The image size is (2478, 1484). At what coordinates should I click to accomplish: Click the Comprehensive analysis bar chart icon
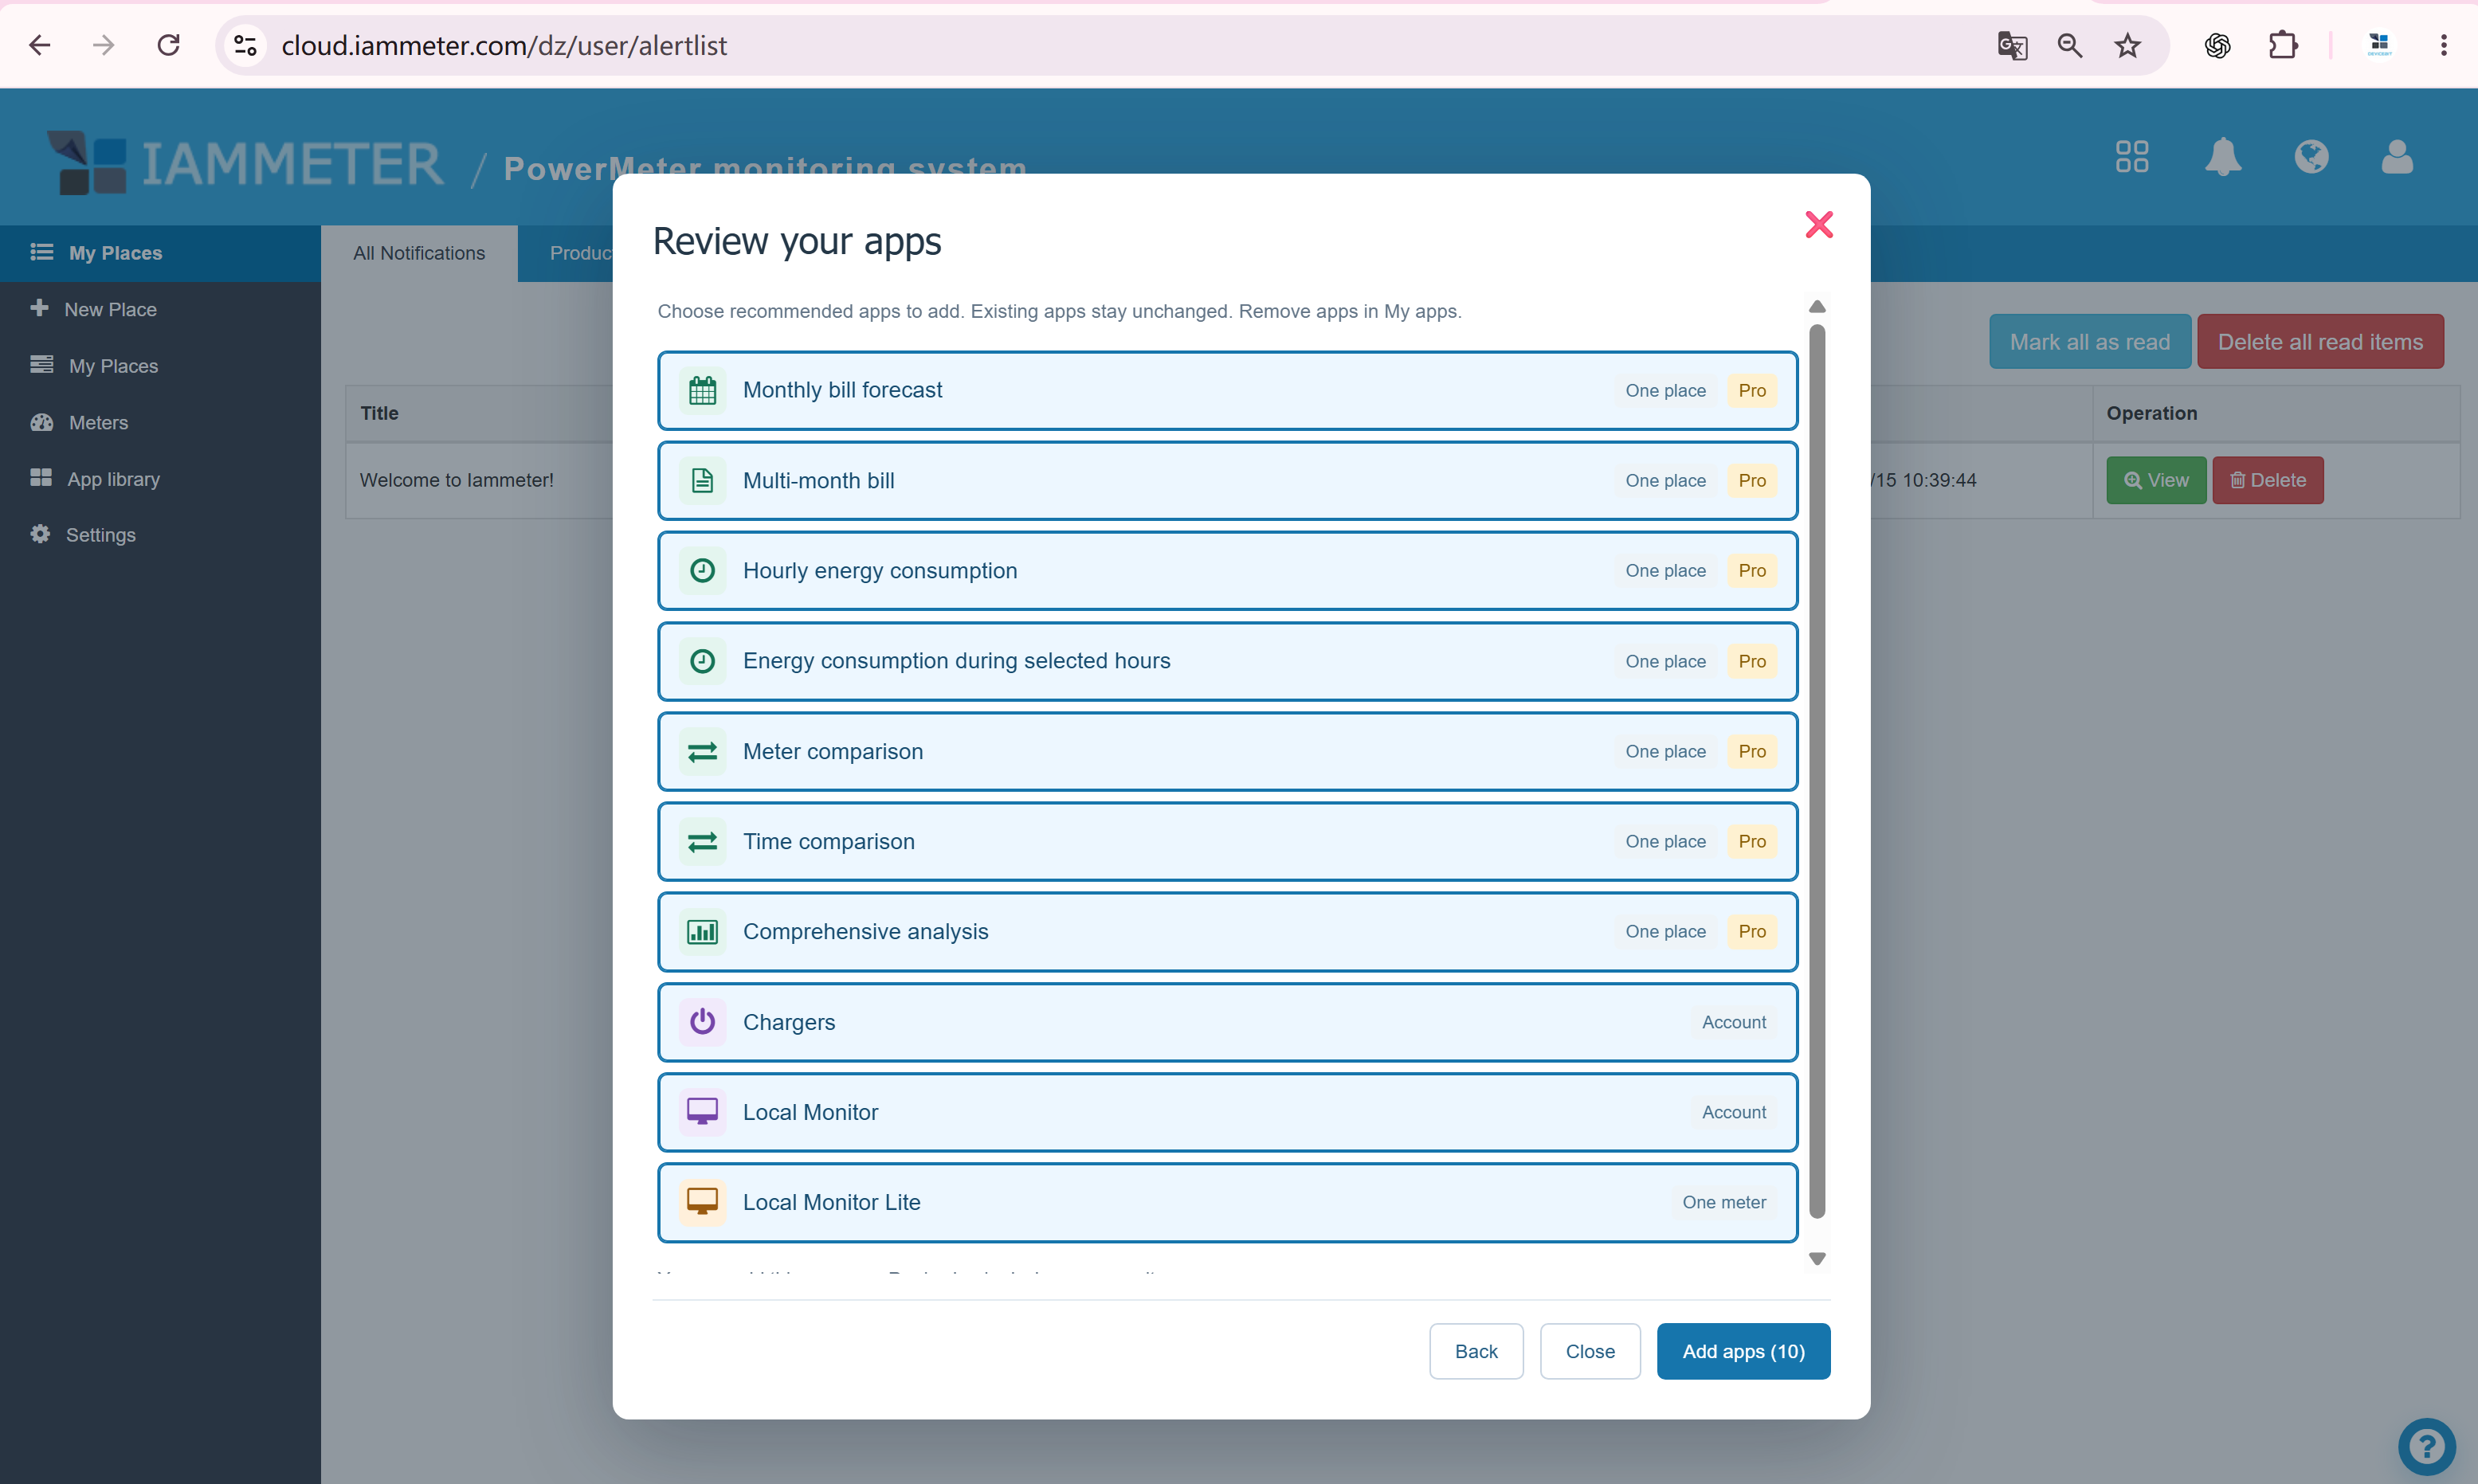[x=702, y=931]
